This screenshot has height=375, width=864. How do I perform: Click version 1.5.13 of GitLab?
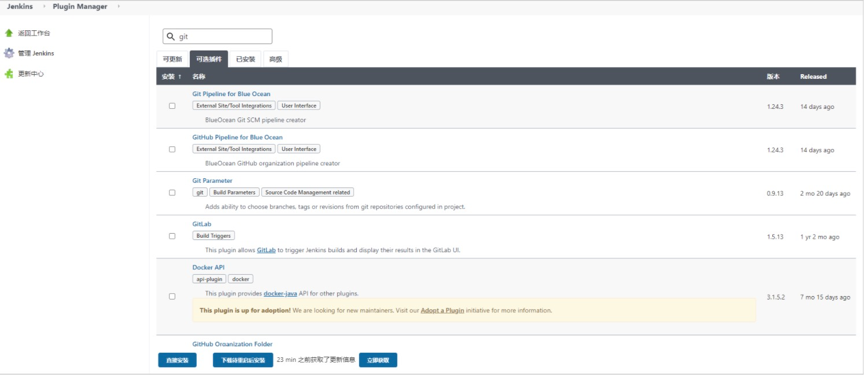click(775, 237)
